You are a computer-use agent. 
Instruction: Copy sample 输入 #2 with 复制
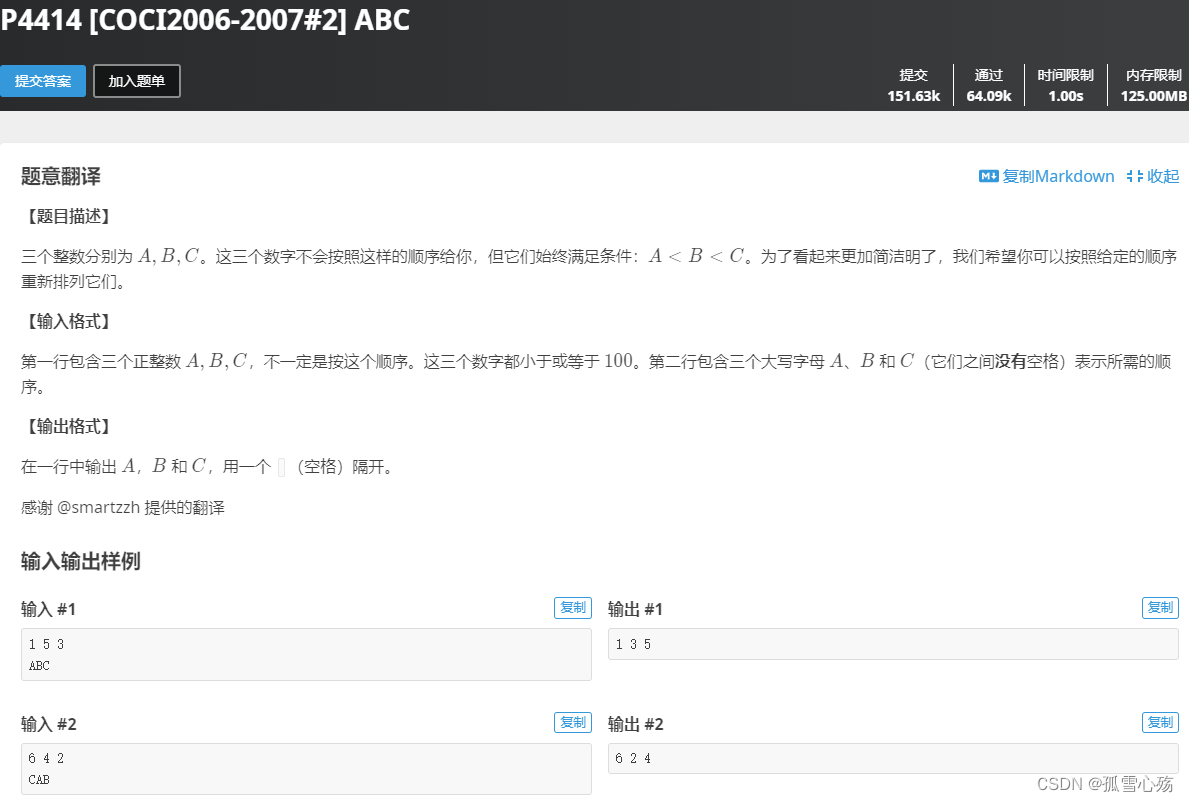coord(573,722)
